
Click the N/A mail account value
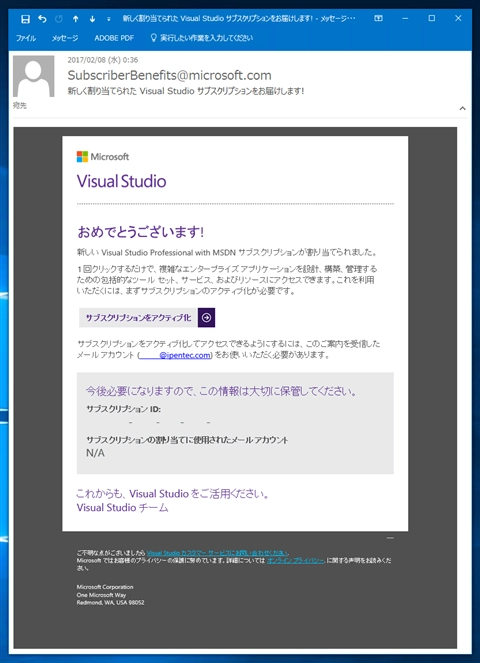pyautogui.click(x=95, y=453)
